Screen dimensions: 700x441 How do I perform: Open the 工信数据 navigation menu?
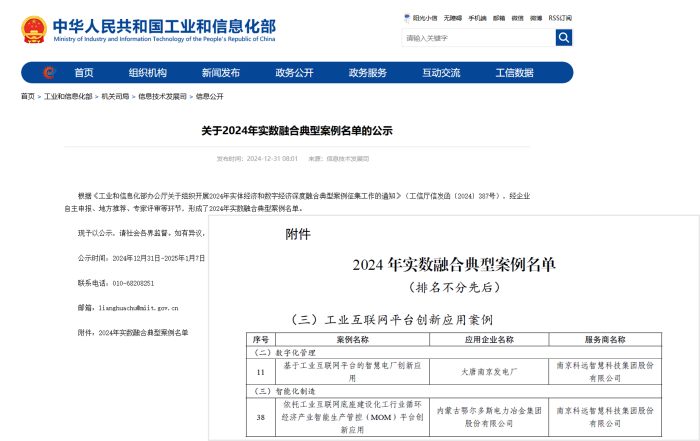coord(514,73)
